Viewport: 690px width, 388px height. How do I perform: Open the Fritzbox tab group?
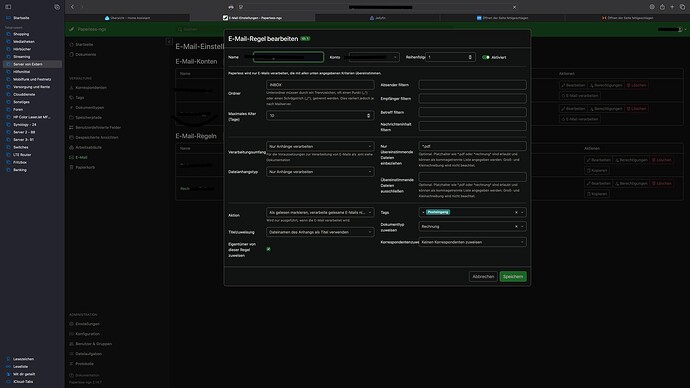click(x=20, y=162)
